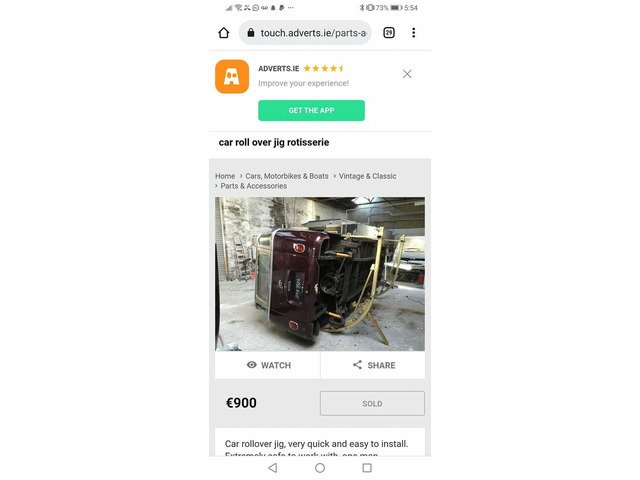This screenshot has width=640, height=480.
Task: Open Vintage & Classic breadcrumb category
Action: point(367,176)
